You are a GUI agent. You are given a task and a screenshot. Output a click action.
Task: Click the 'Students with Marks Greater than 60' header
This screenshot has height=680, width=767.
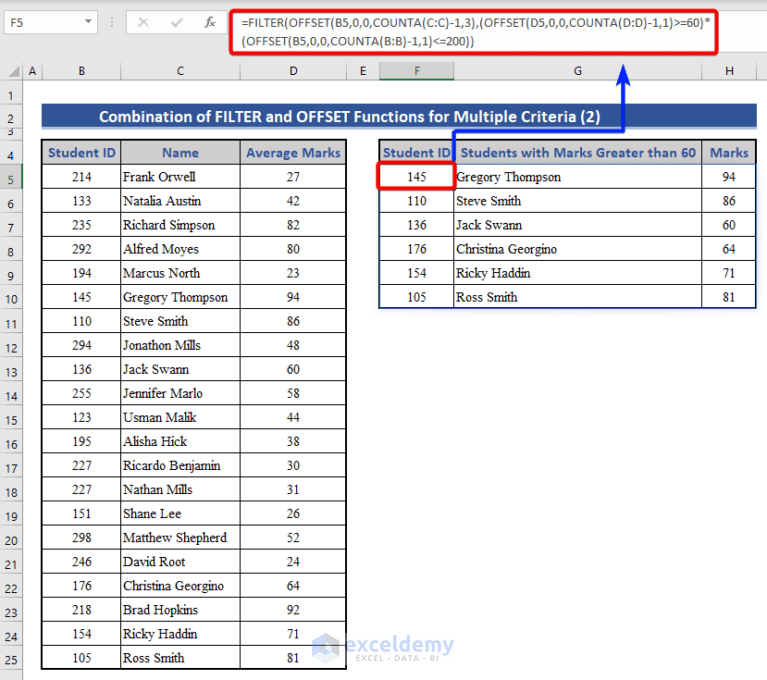(x=578, y=153)
